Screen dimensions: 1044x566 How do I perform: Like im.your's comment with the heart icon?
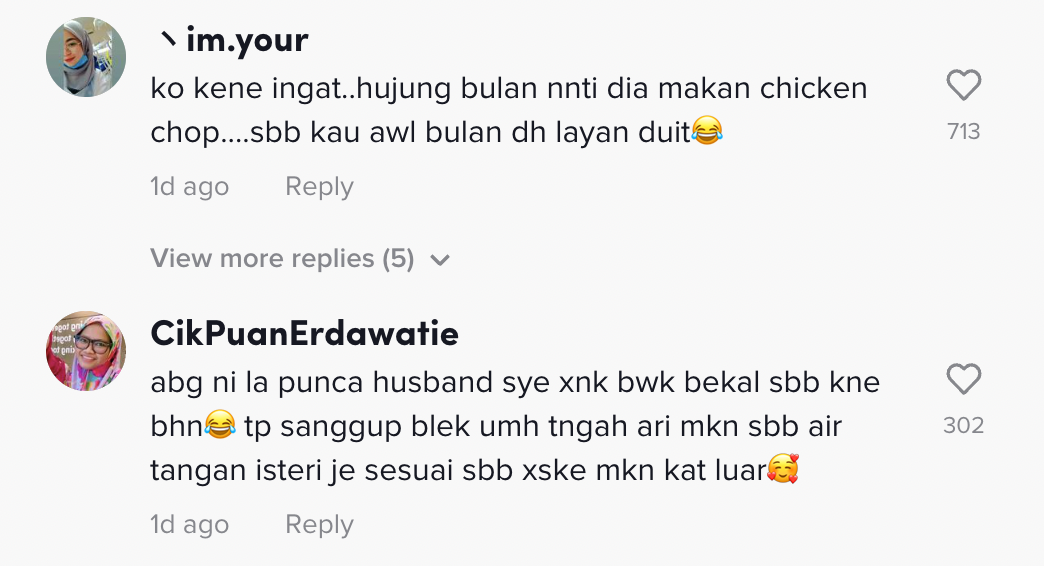click(963, 85)
